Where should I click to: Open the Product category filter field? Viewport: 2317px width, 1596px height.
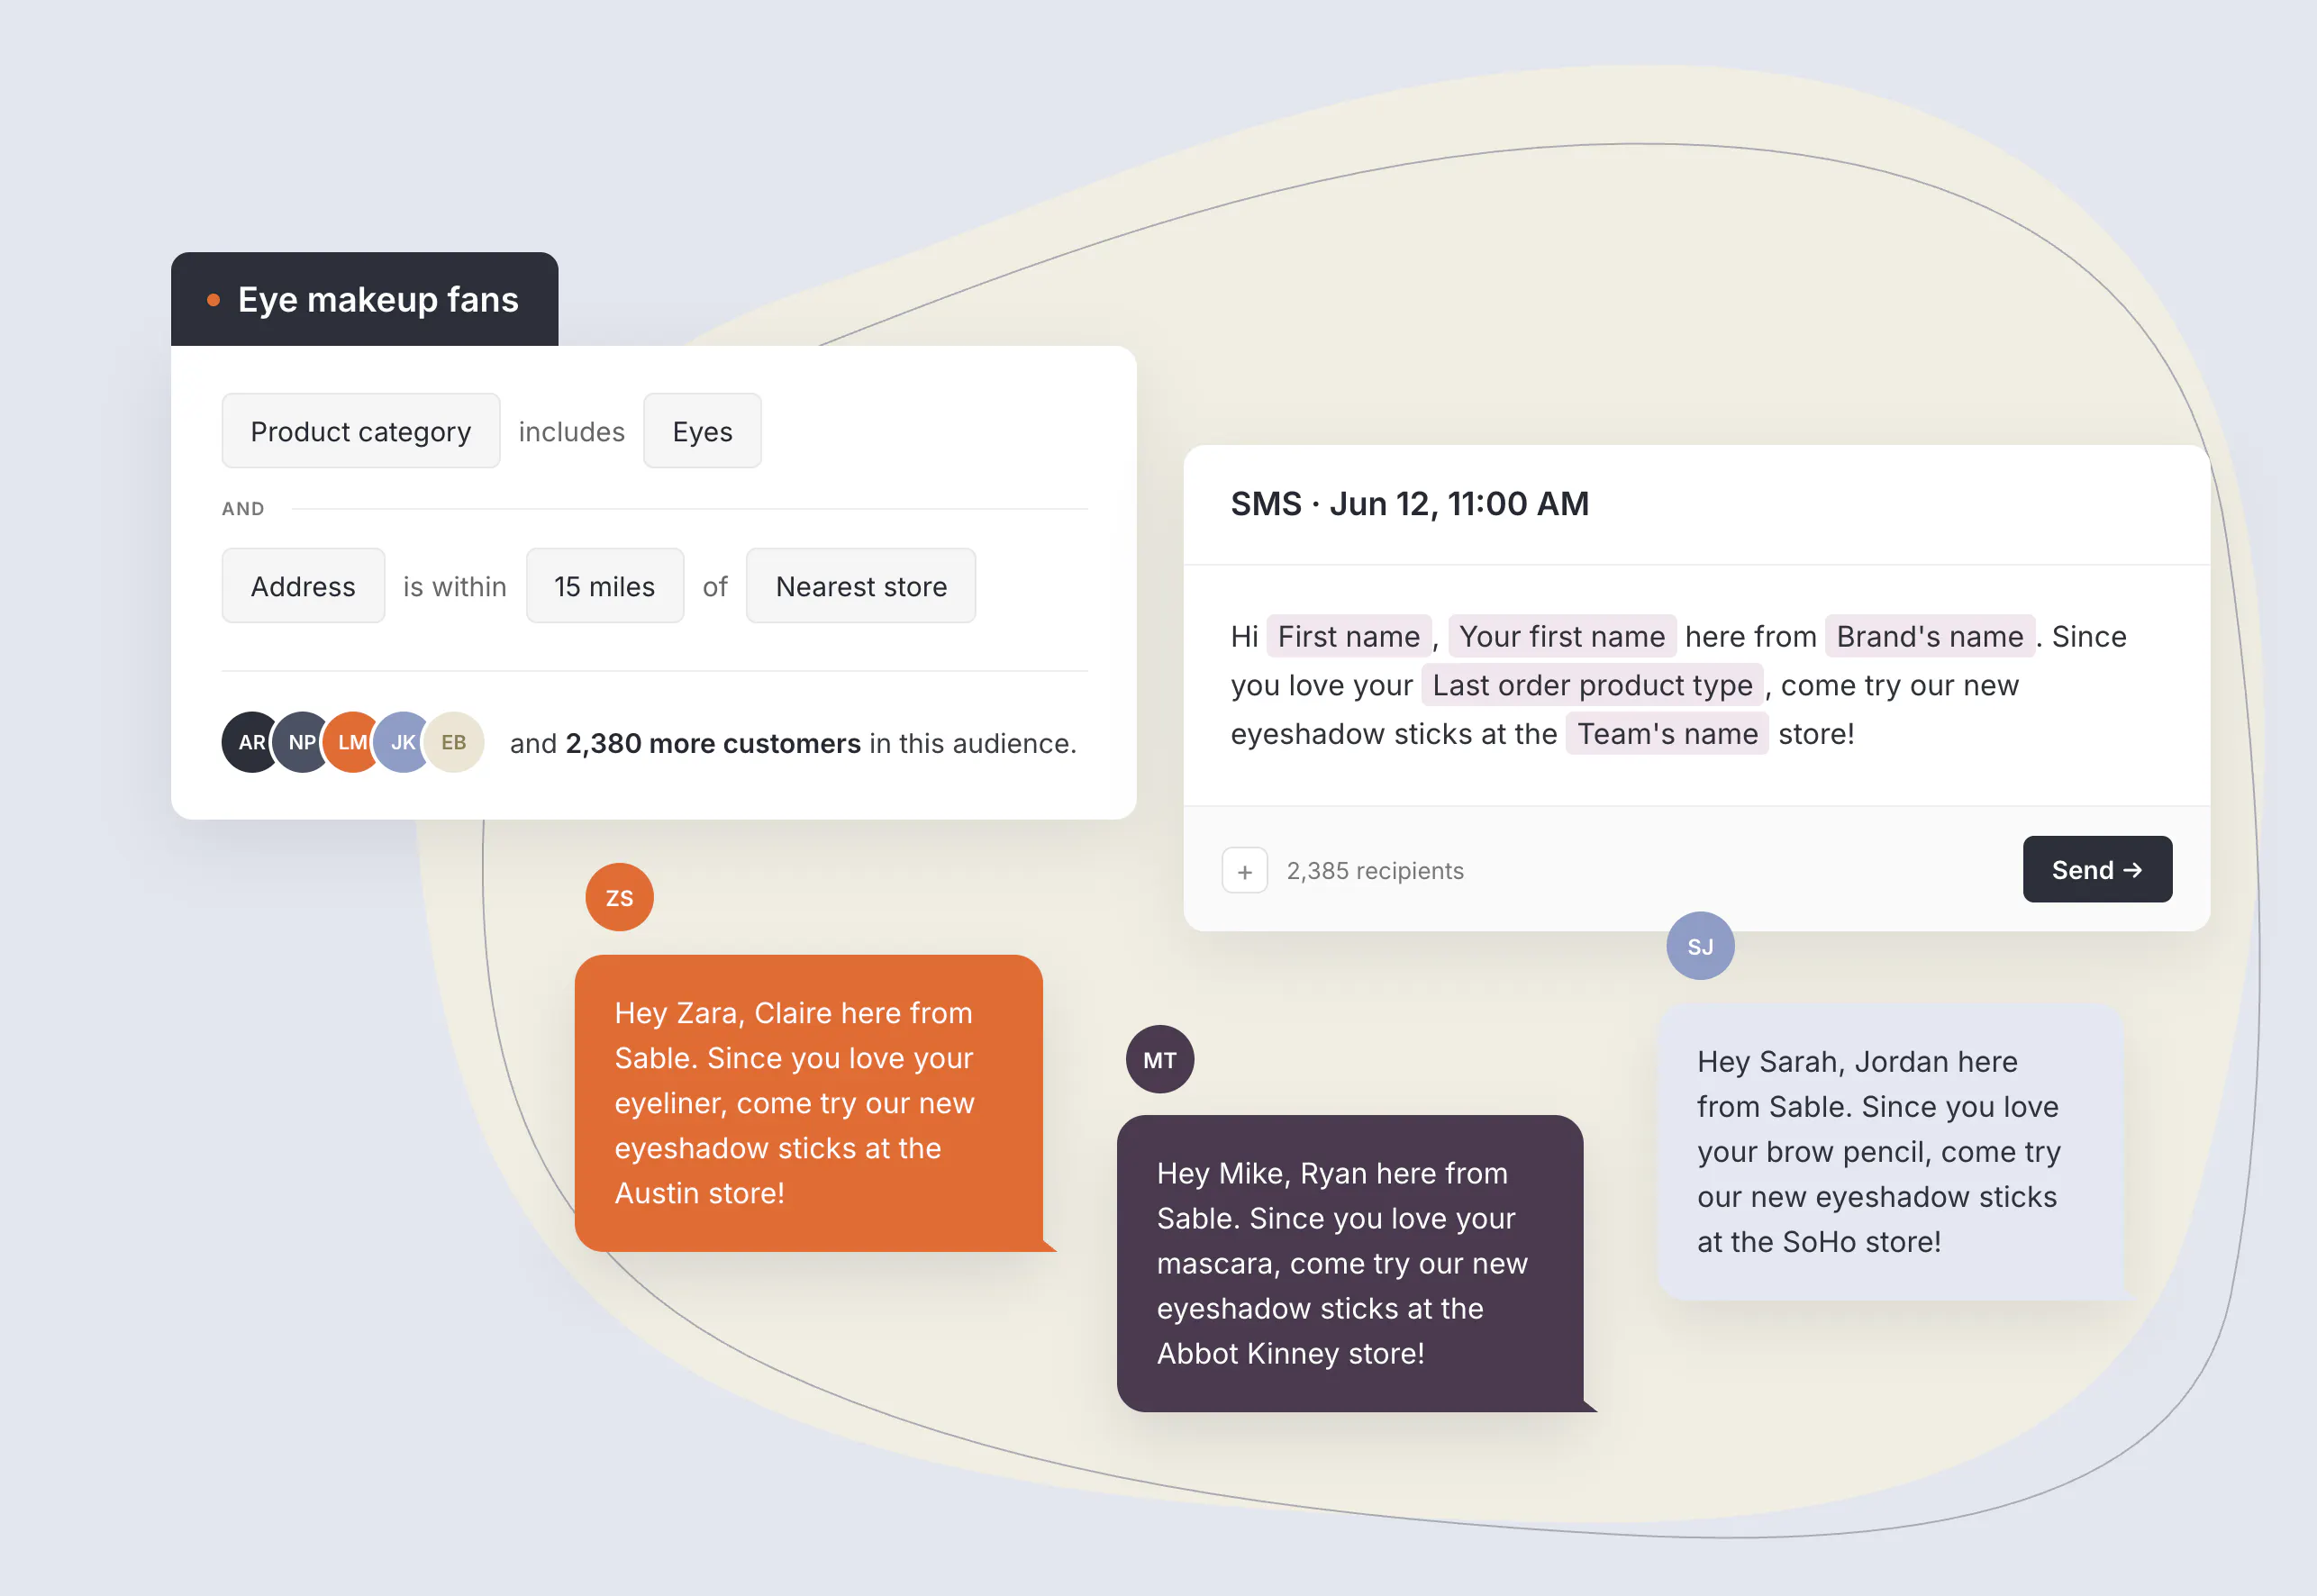click(361, 431)
